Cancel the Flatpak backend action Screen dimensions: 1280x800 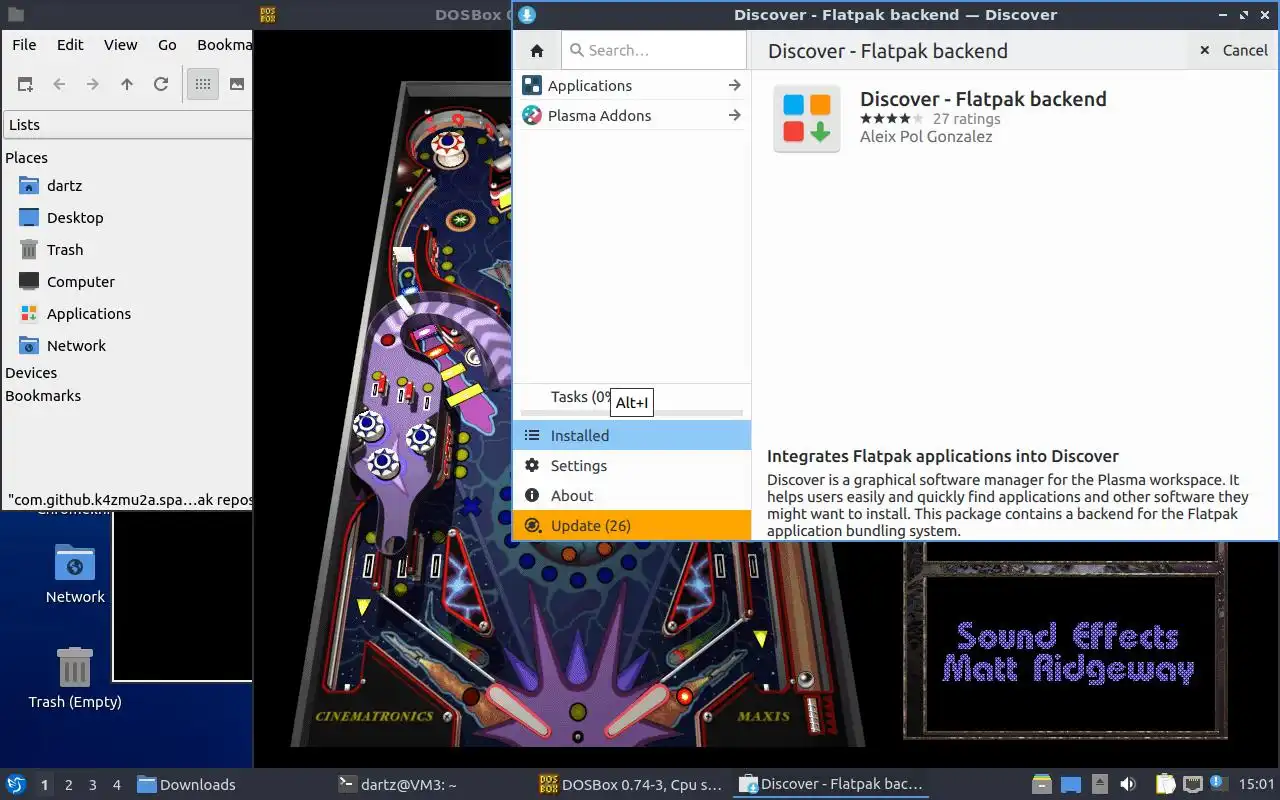pos(1233,50)
